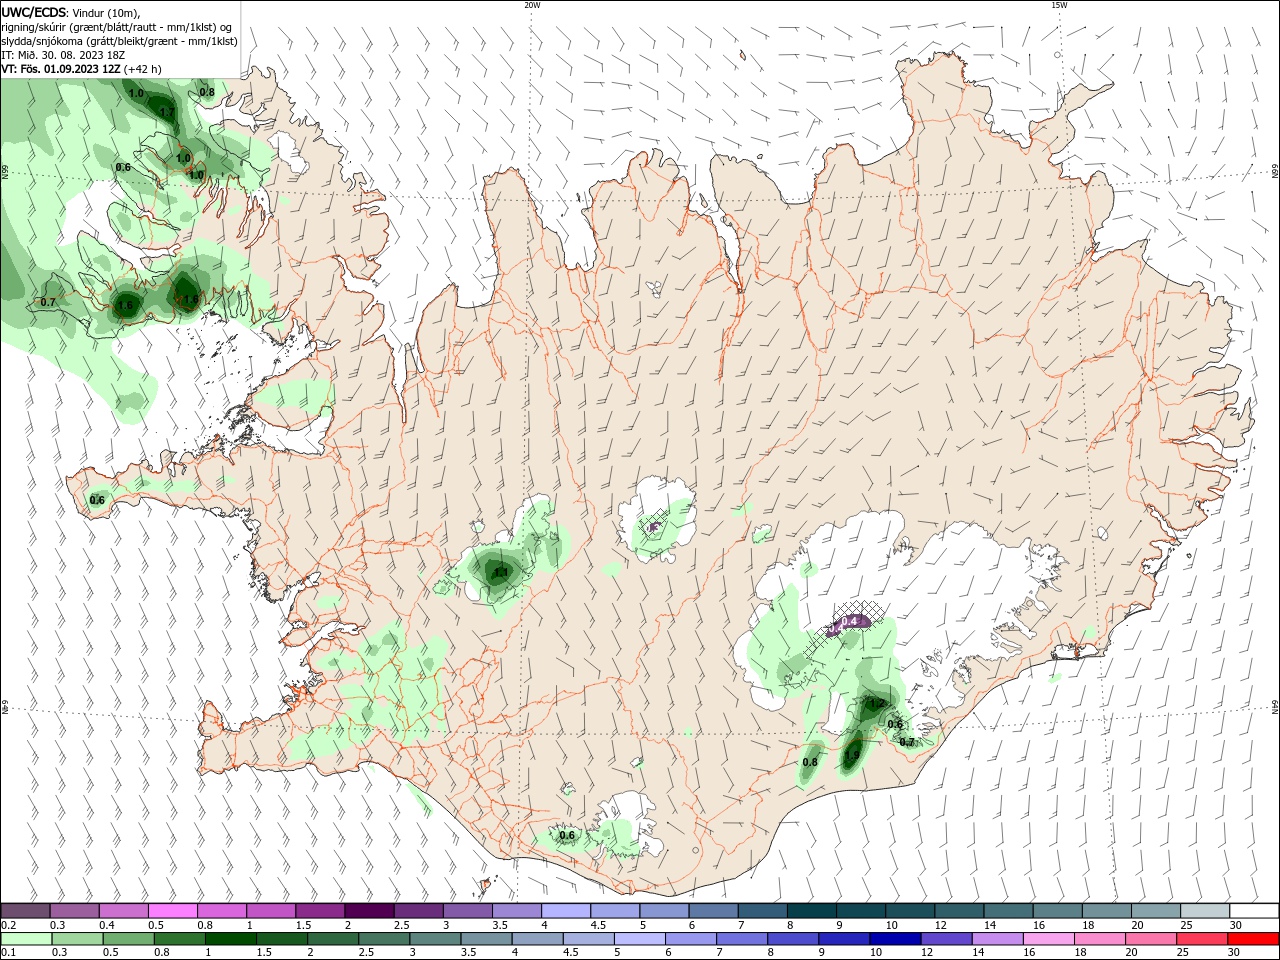Click the snow legend swatch starting at 2.5
The image size is (1280, 960).
tap(418, 911)
